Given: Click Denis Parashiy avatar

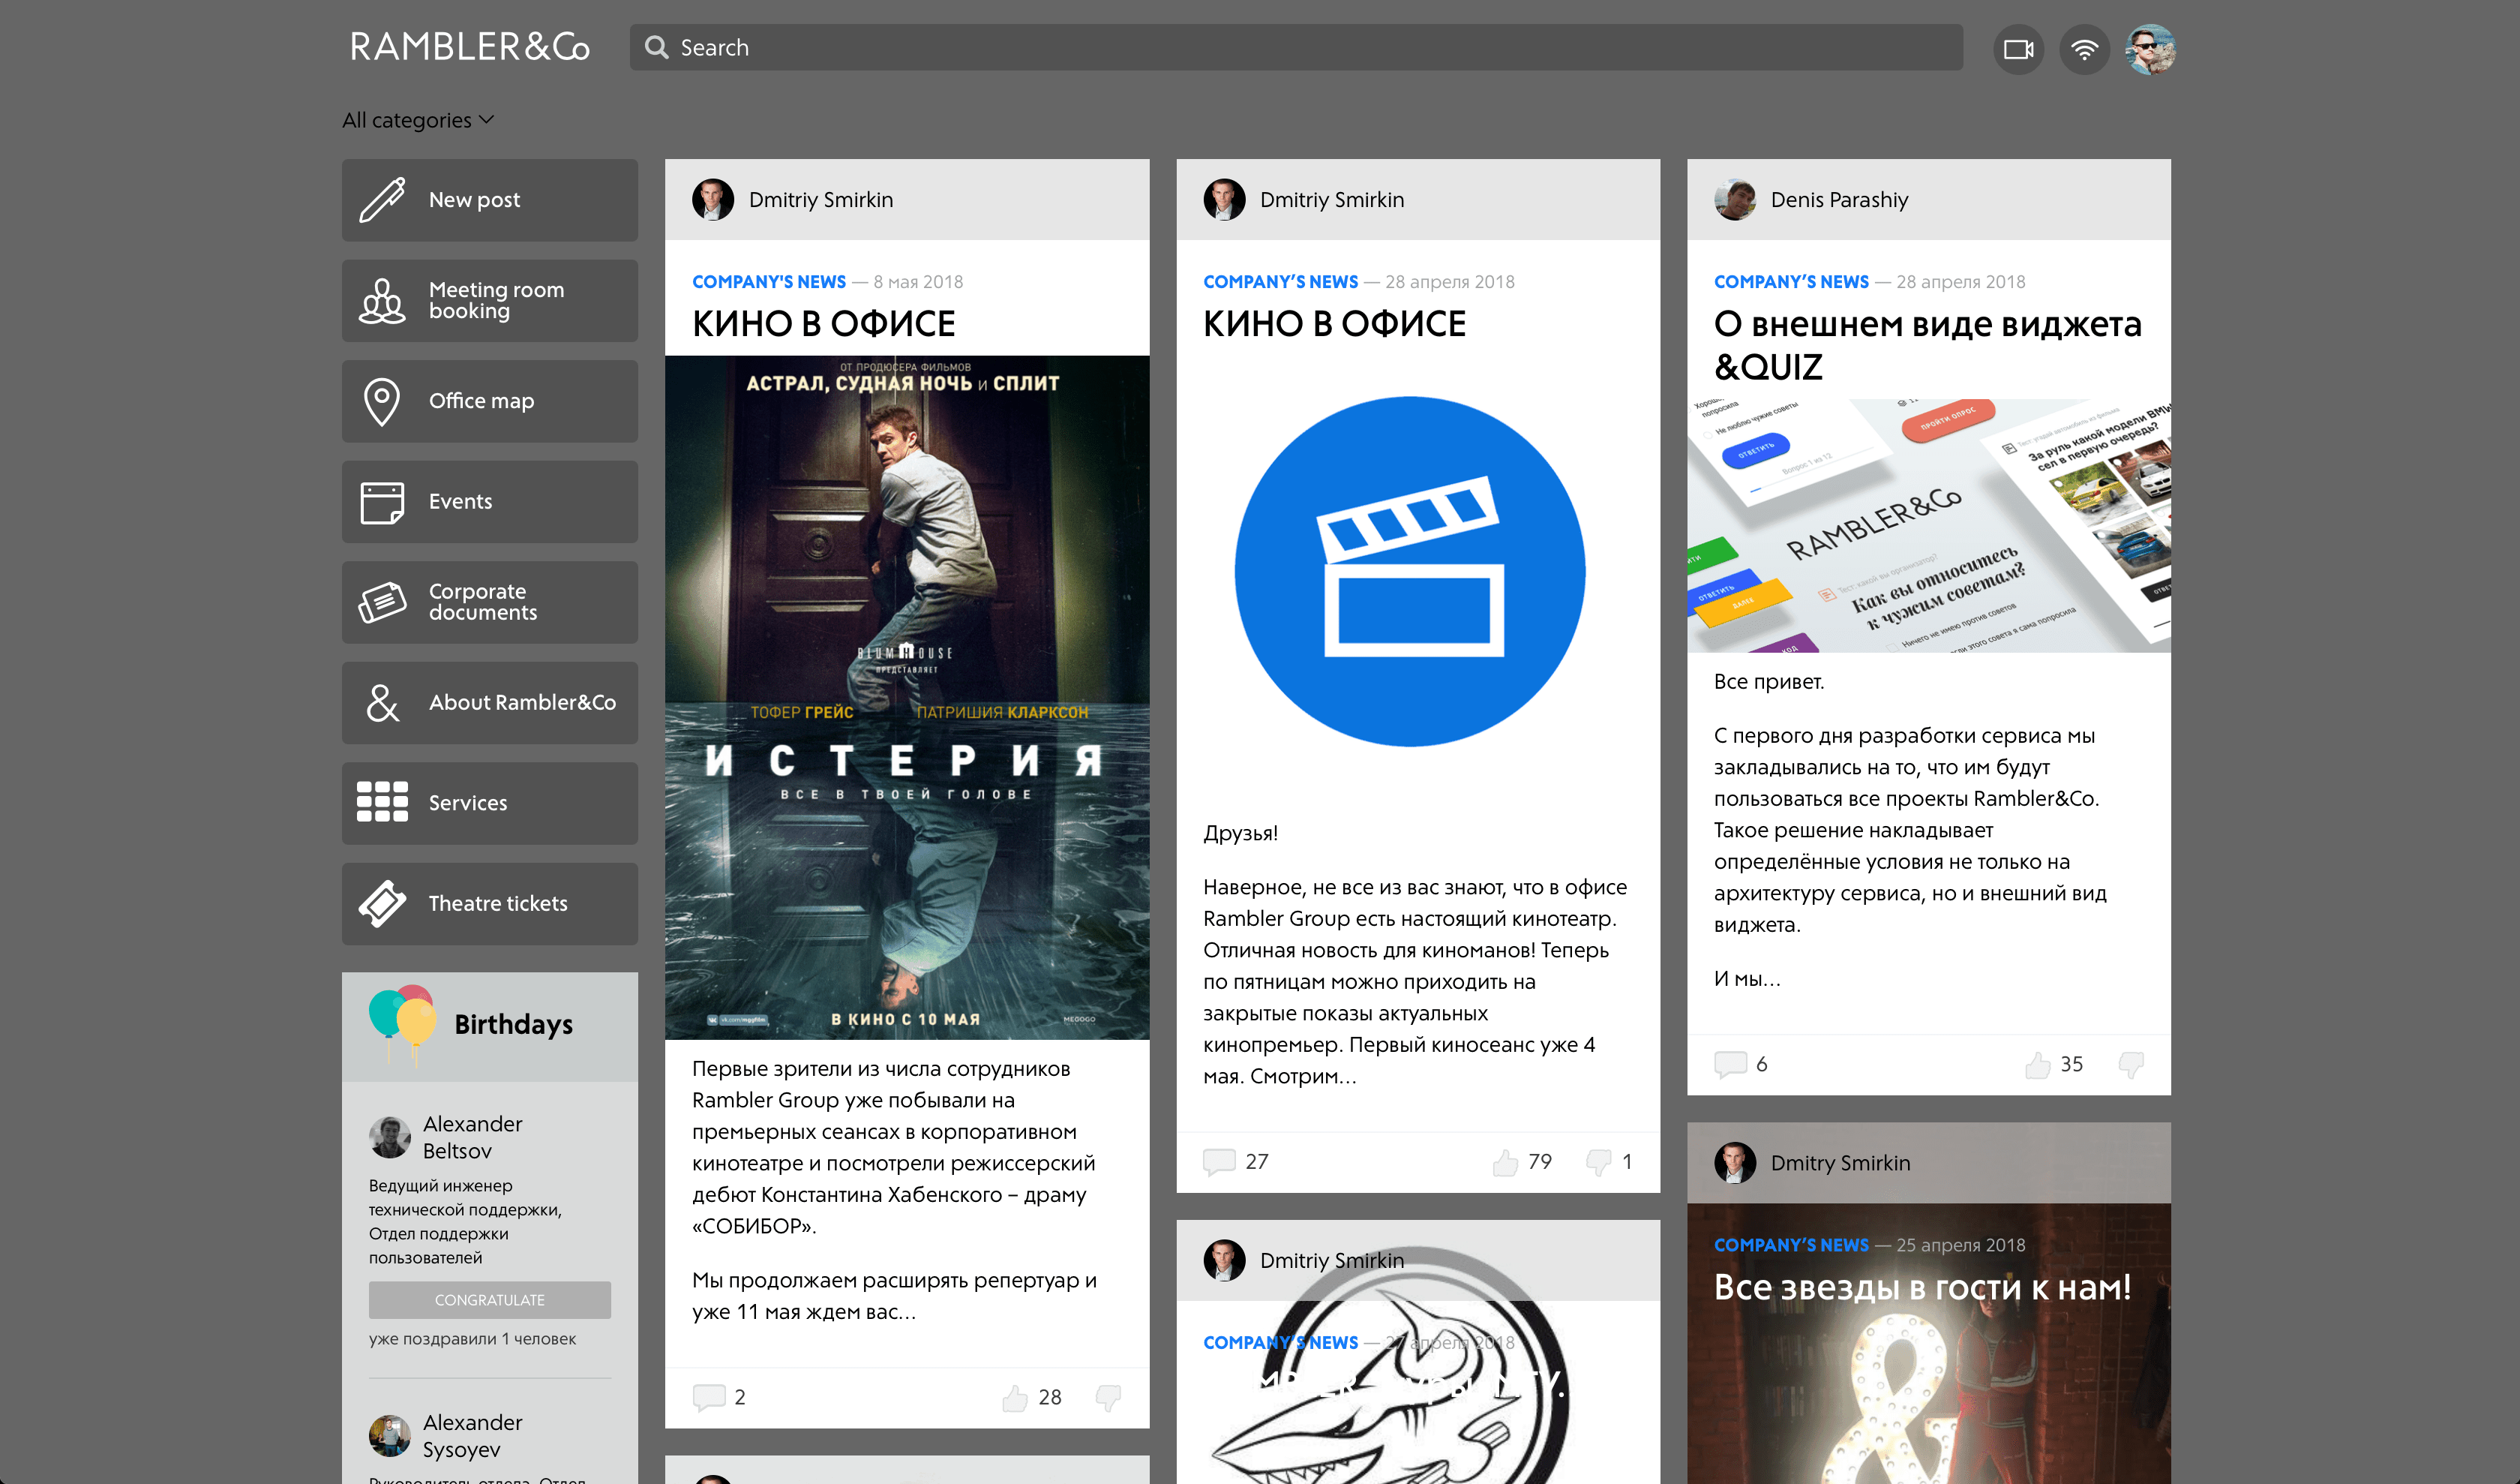Looking at the screenshot, I should (x=1735, y=200).
